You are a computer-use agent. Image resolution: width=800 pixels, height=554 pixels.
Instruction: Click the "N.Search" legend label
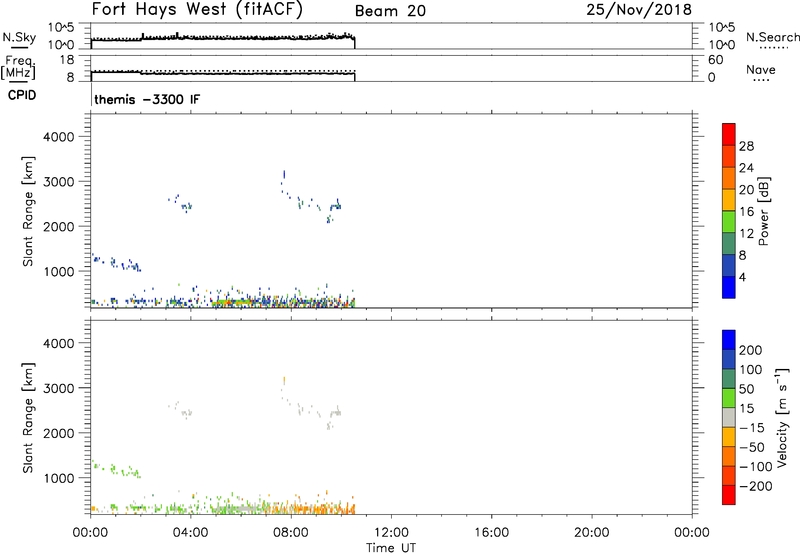click(773, 37)
